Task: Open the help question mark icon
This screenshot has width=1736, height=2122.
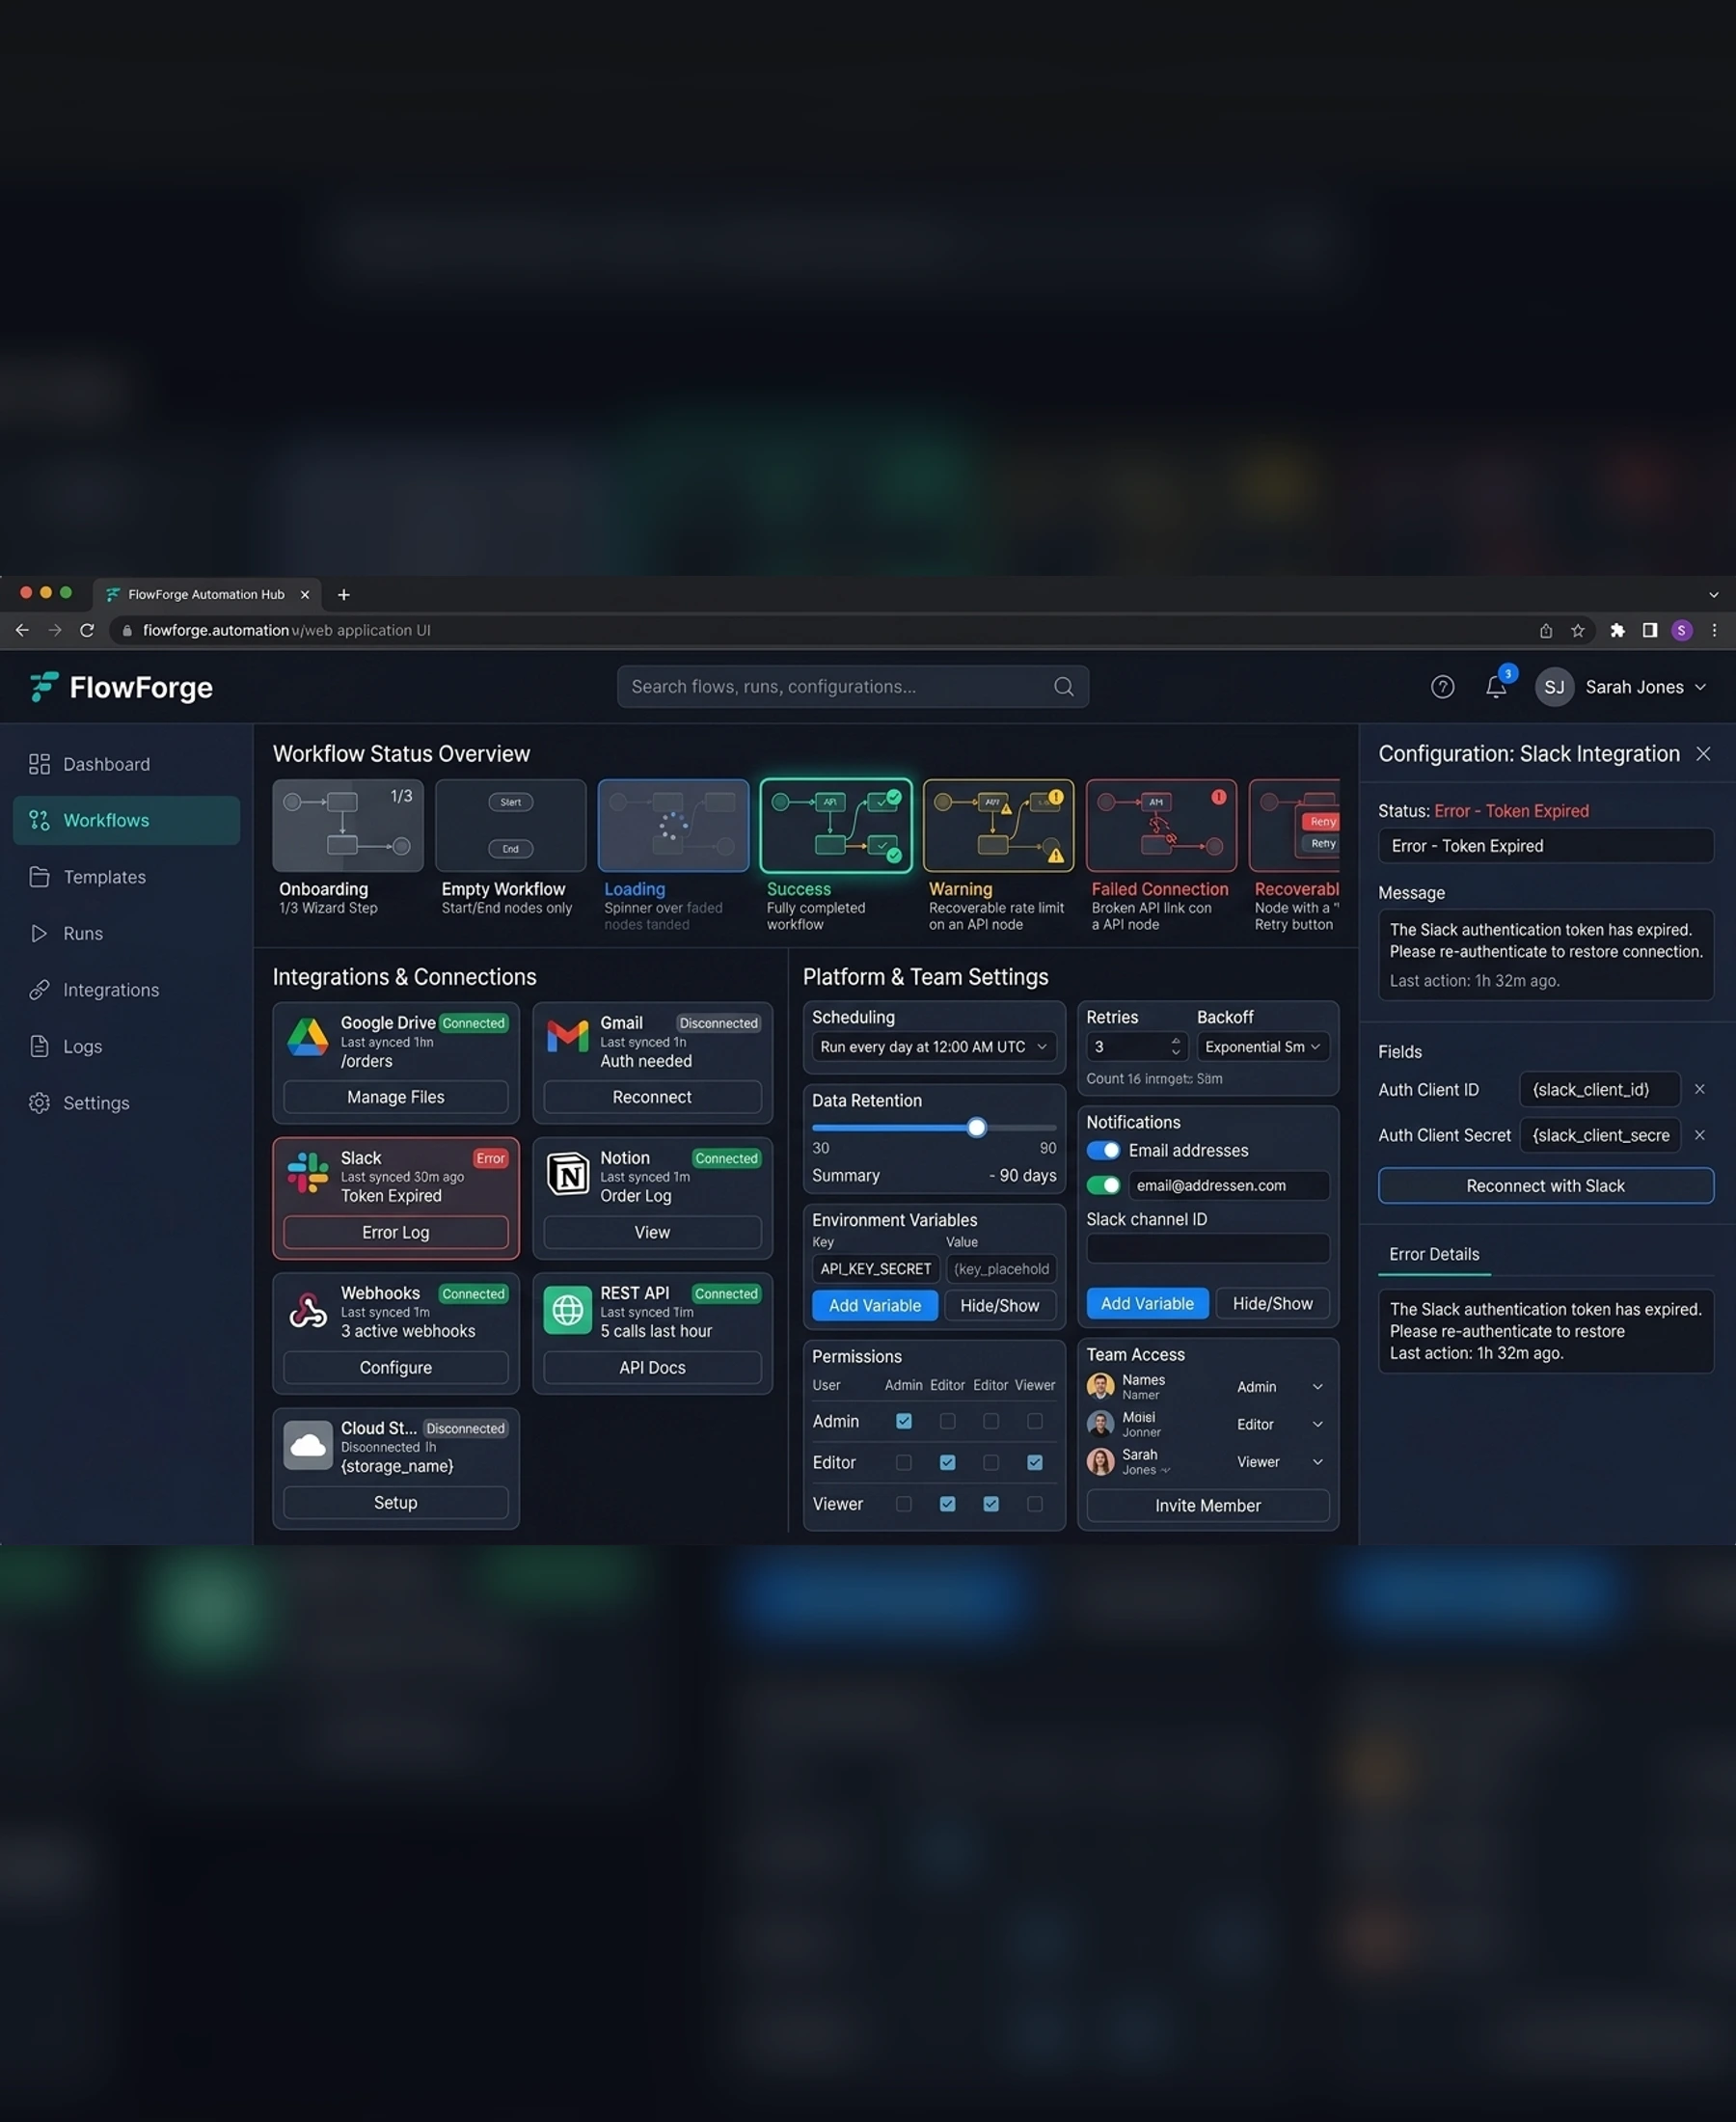Action: click(x=1442, y=686)
